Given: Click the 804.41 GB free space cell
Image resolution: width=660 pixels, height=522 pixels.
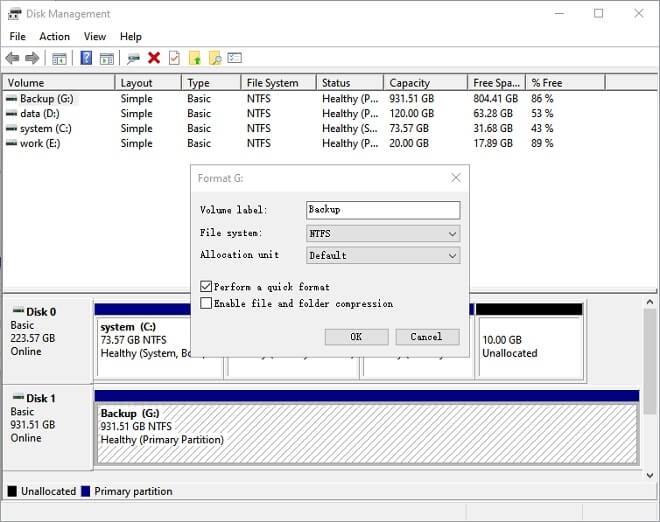Looking at the screenshot, I should [495, 99].
